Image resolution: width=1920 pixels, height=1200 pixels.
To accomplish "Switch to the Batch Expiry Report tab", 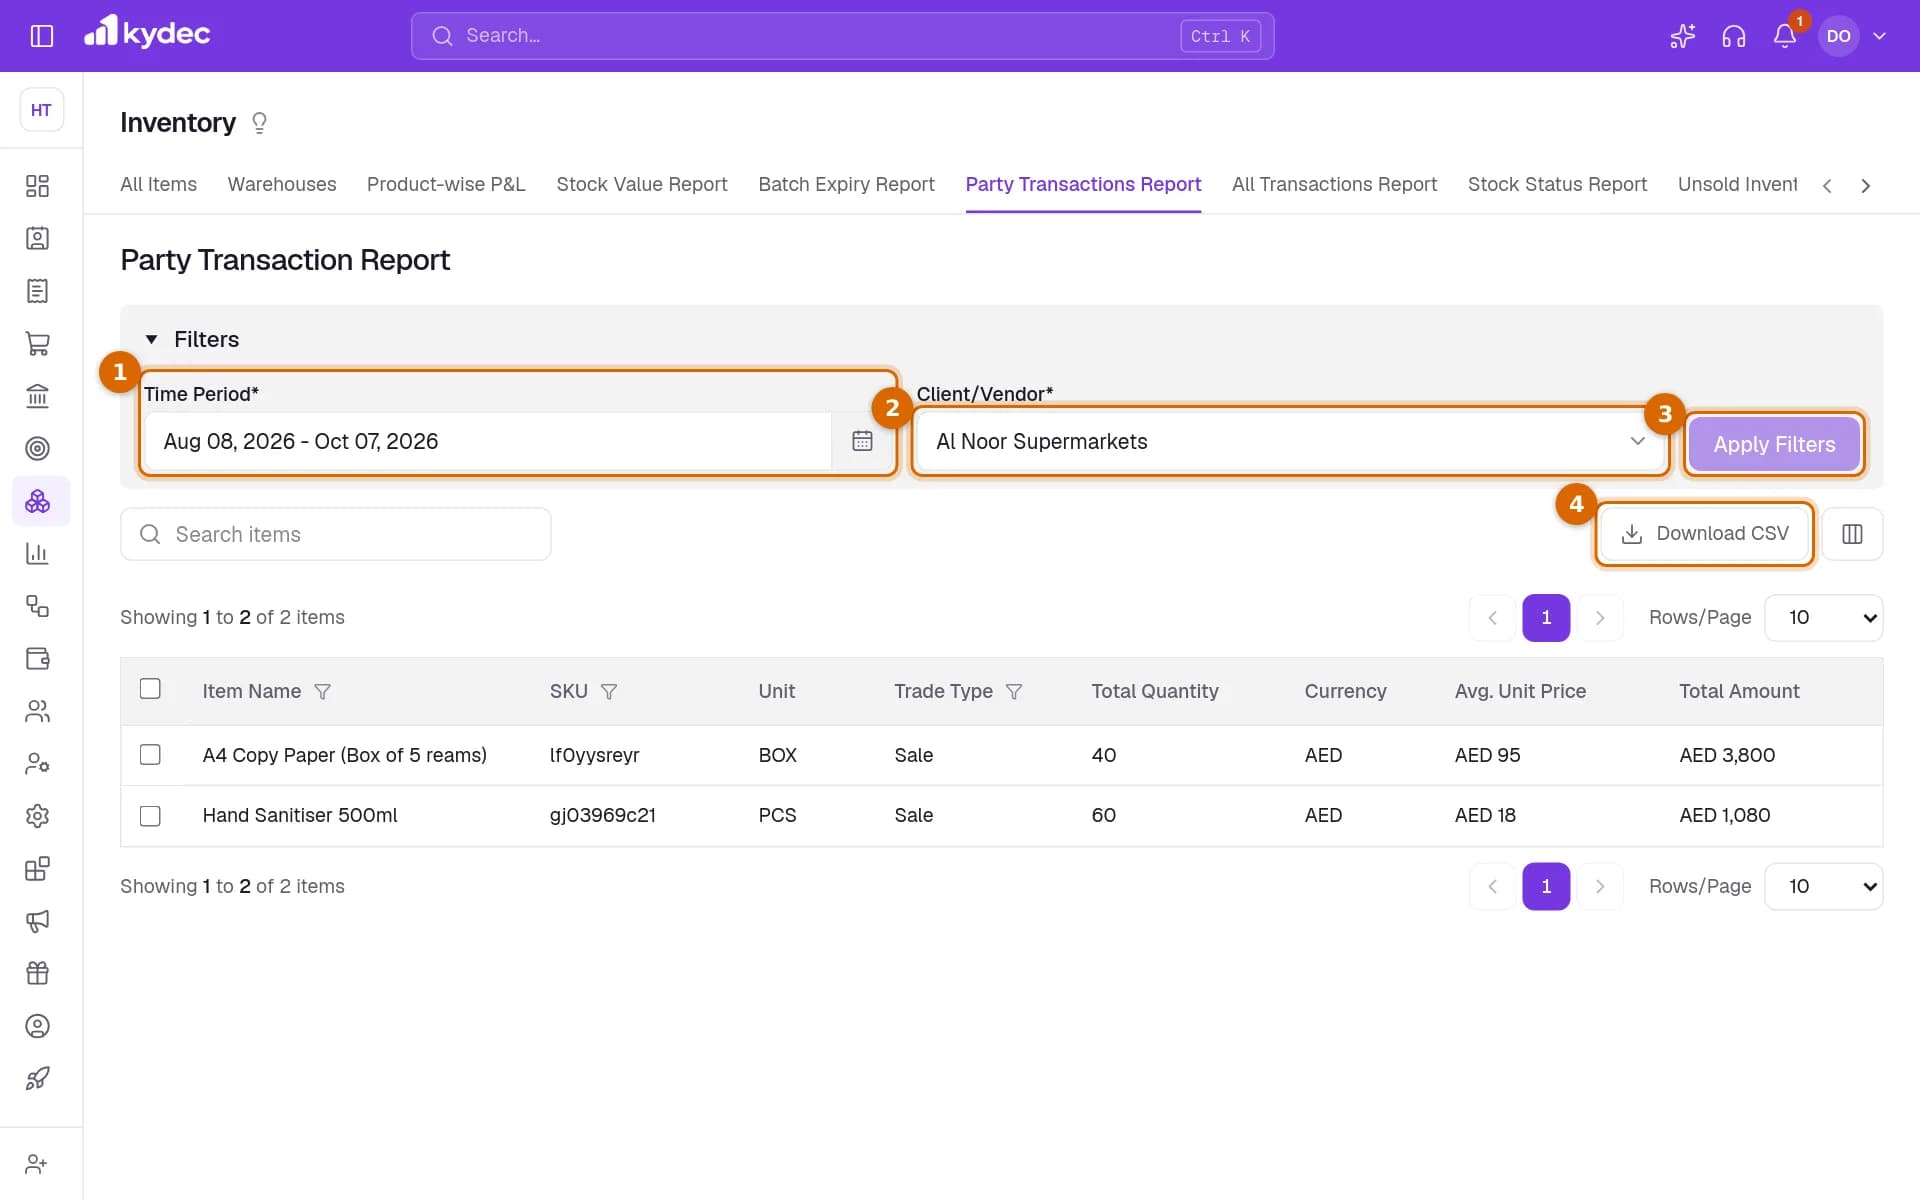I will (846, 185).
